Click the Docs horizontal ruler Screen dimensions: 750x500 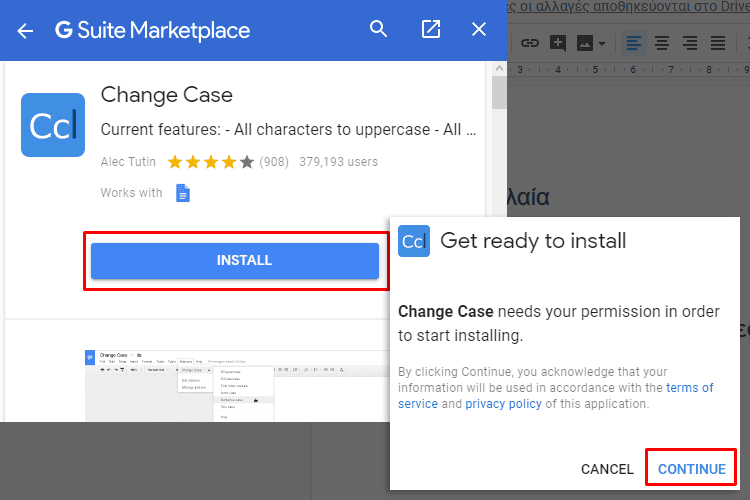click(629, 69)
